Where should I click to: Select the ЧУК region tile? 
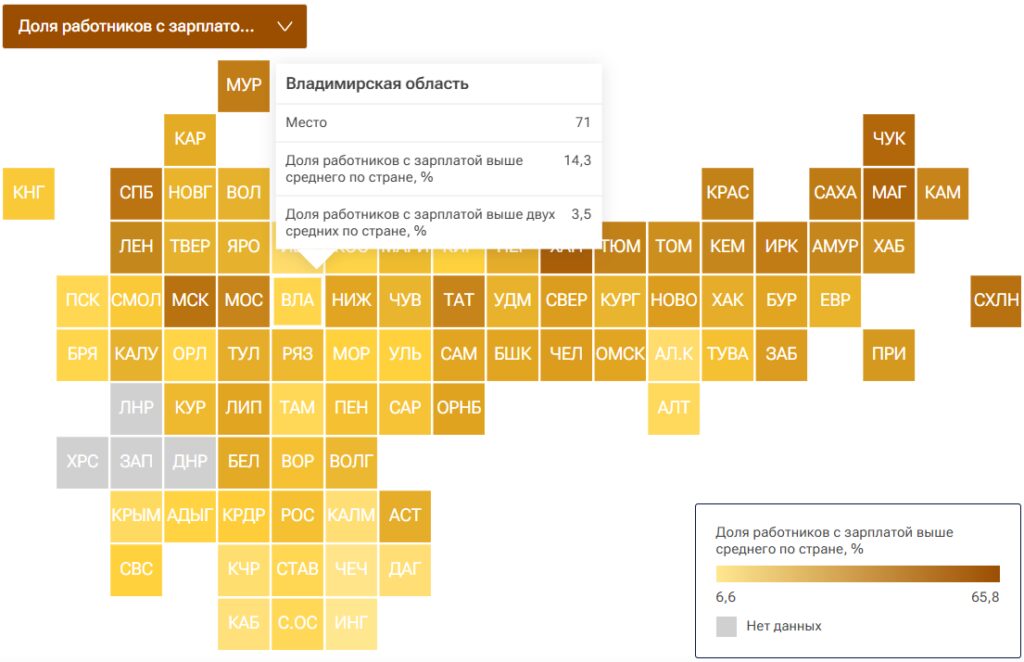click(889, 139)
